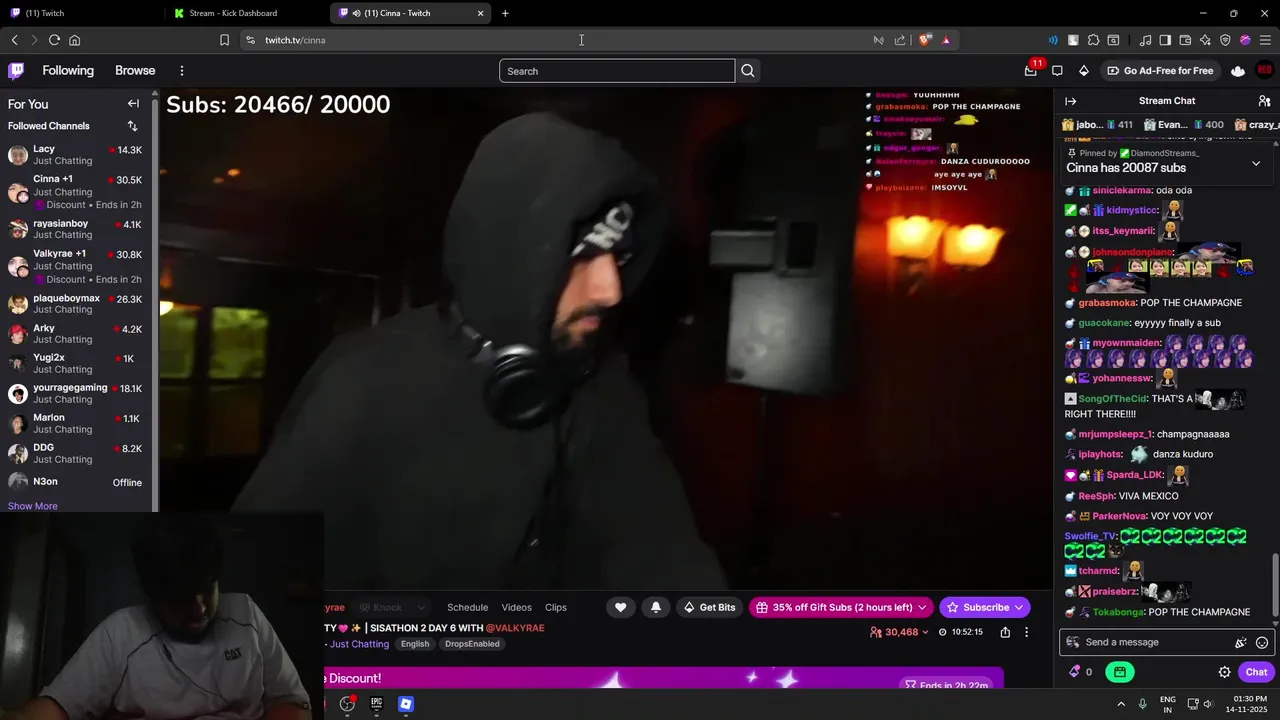The height and width of the screenshot is (720, 1280).
Task: Open the browser hamburger main menu
Action: coord(1265,40)
